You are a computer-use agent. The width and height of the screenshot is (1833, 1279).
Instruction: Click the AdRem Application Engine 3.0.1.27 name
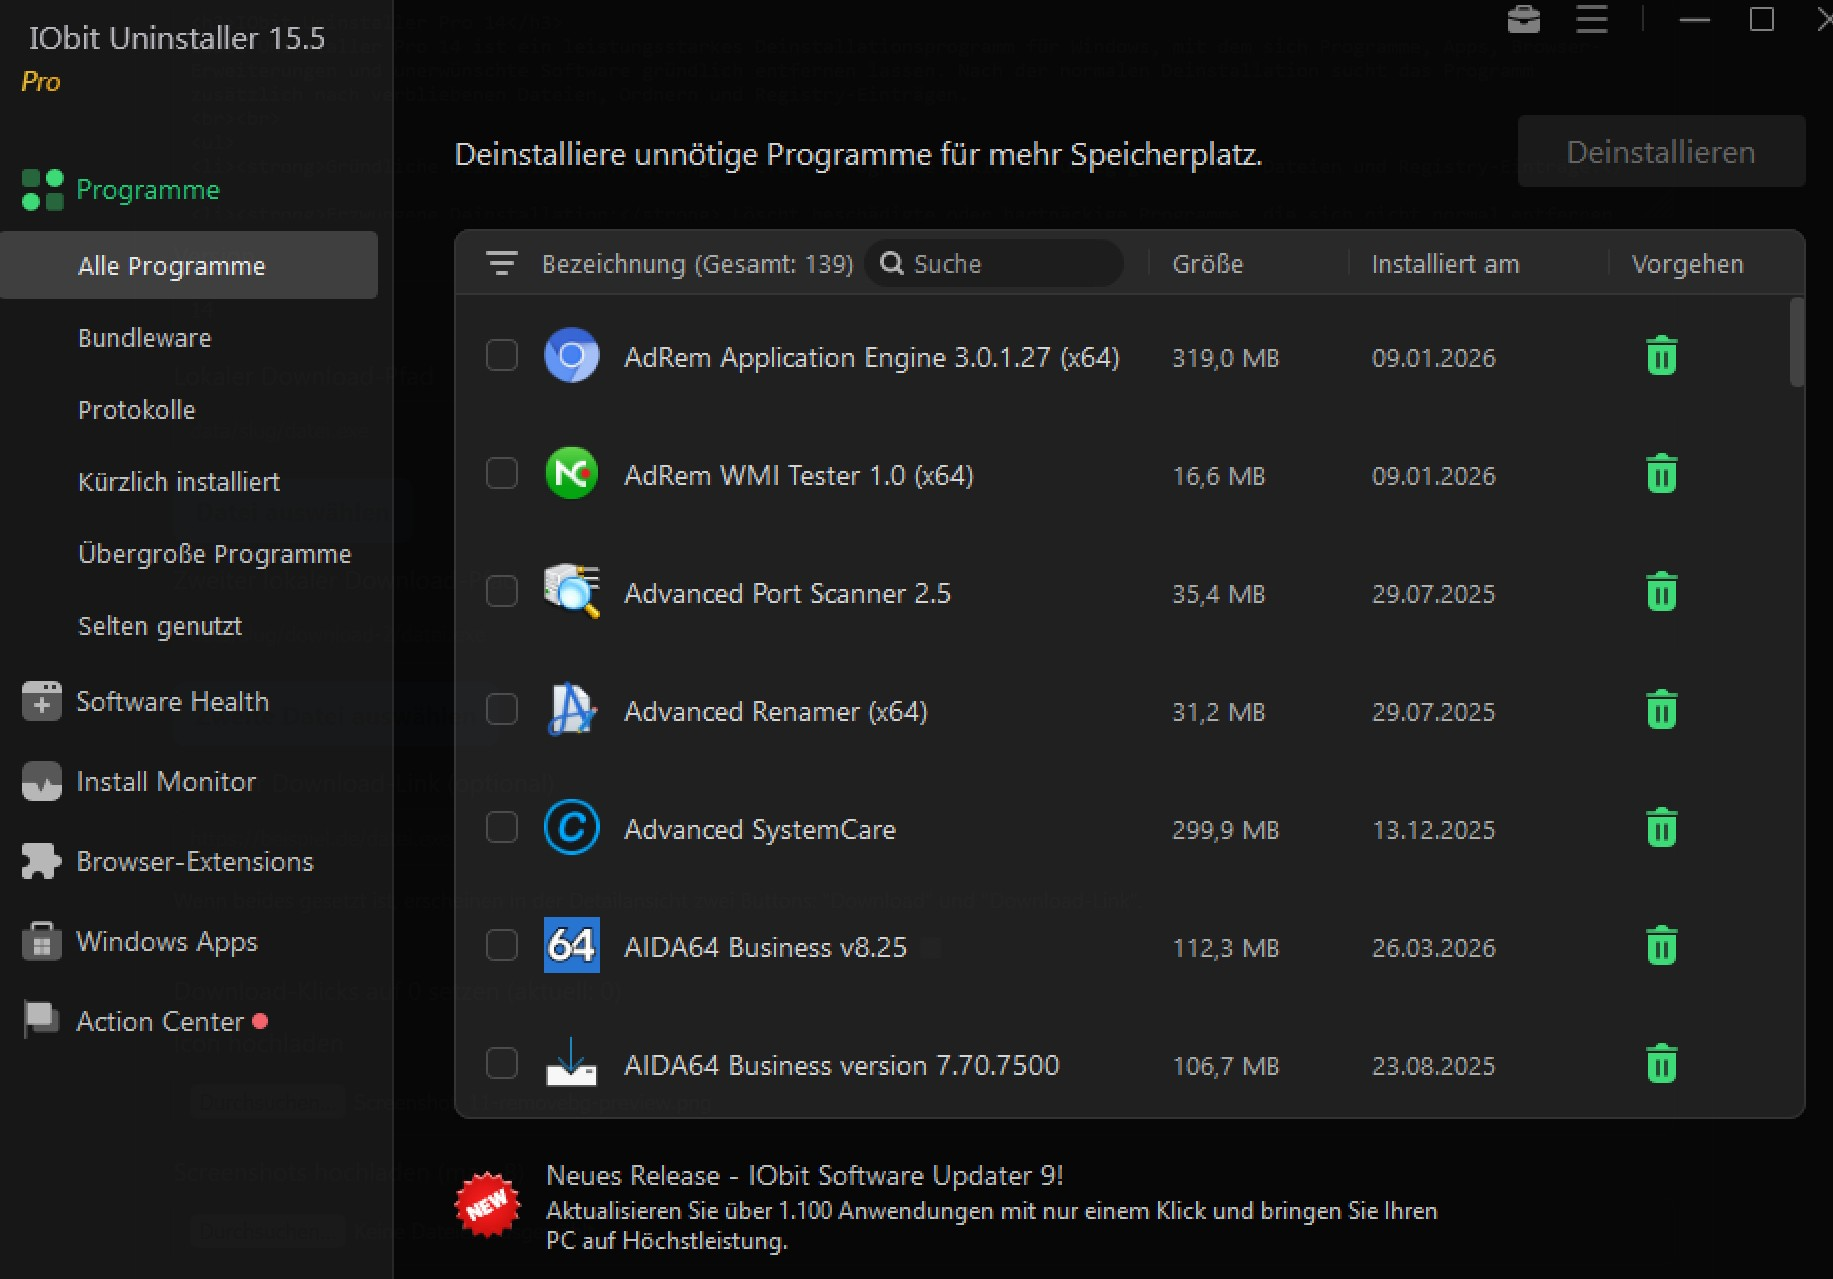871,357
